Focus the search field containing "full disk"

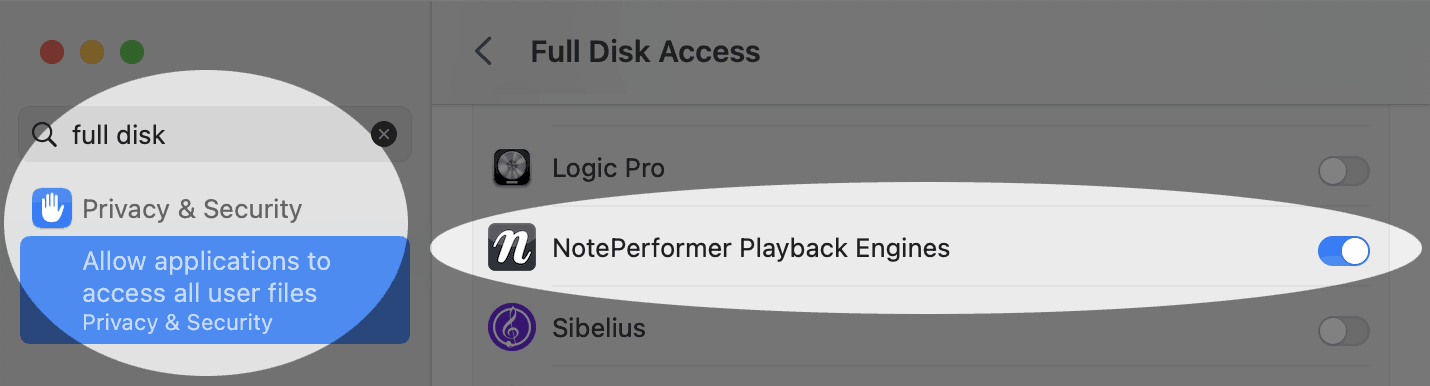[215, 134]
